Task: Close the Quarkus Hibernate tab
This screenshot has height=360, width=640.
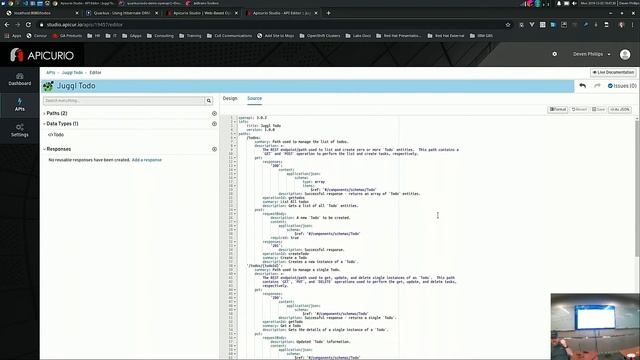Action: [156, 13]
